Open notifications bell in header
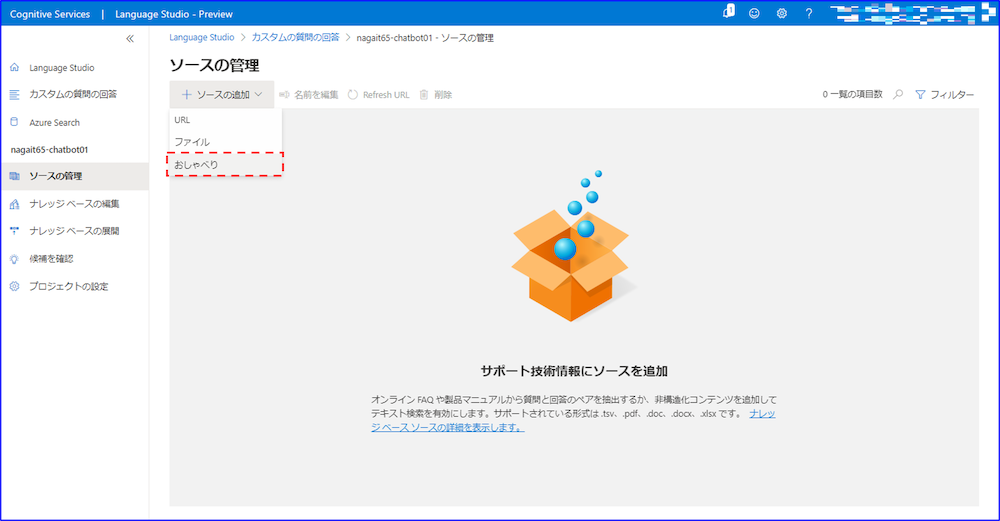The image size is (1000, 521). pyautogui.click(x=728, y=12)
